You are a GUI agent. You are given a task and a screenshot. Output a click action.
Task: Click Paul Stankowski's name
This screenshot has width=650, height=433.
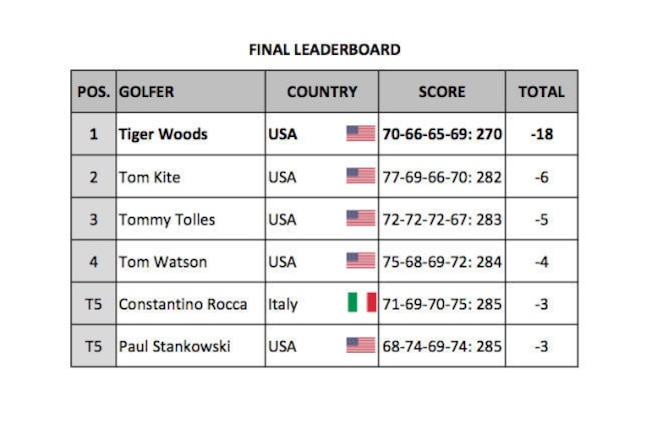(x=175, y=346)
